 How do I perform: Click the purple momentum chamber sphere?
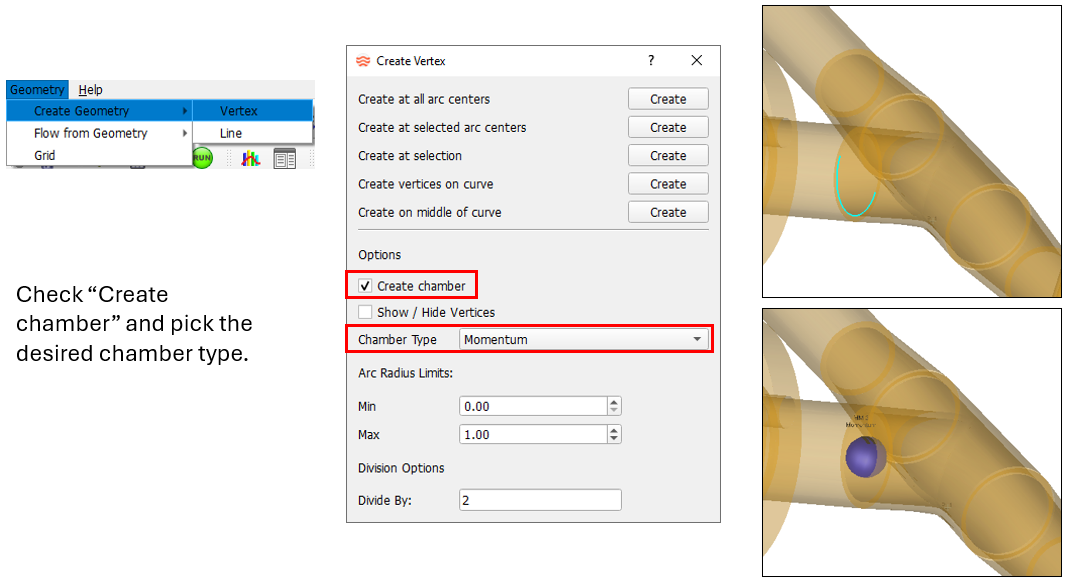(x=865, y=457)
